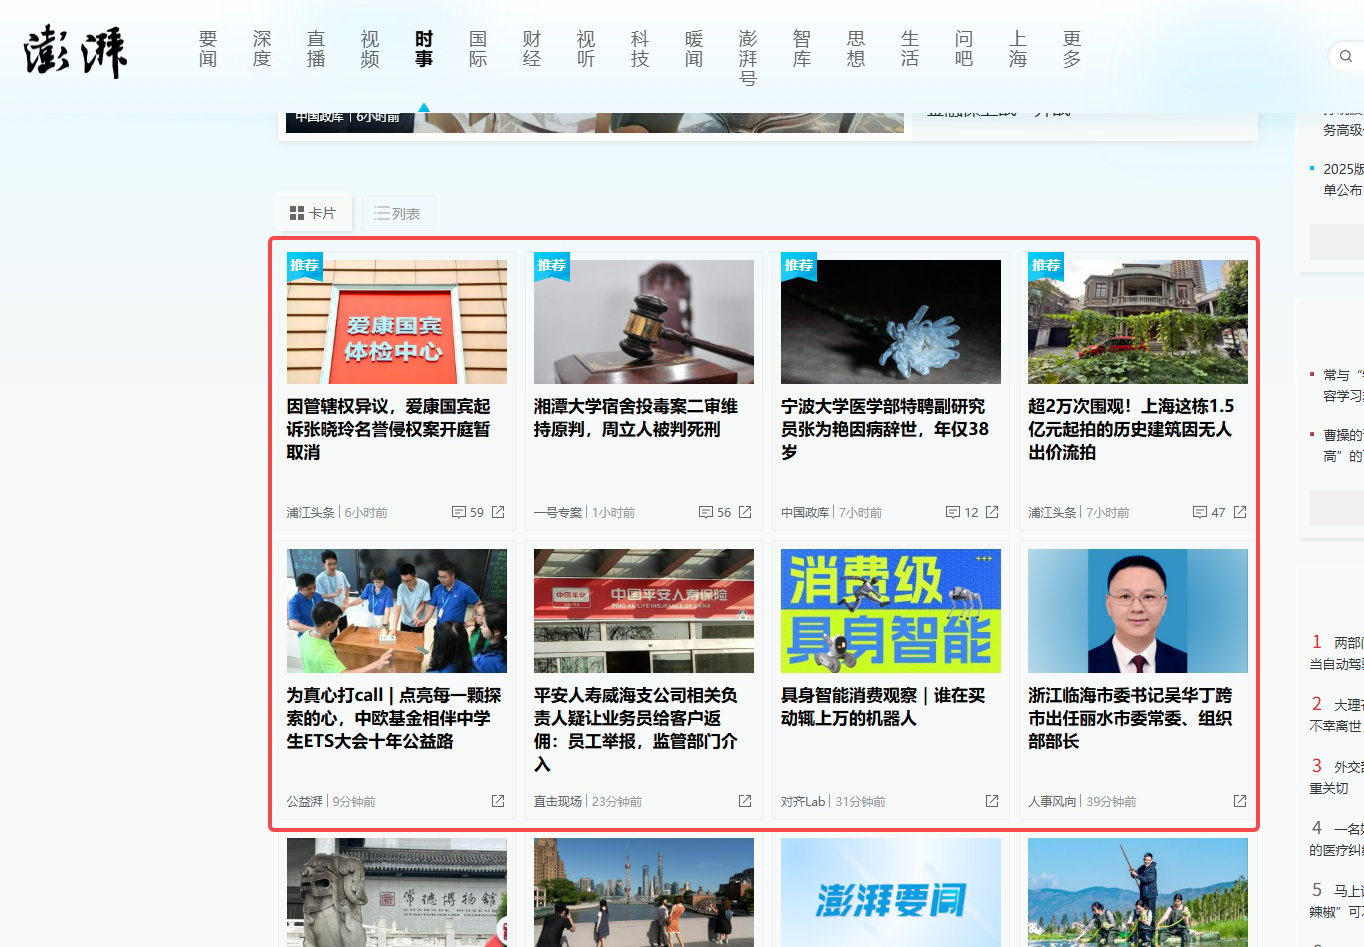Share icon on 湘潭大学 article card
This screenshot has width=1364, height=947.
pos(745,512)
